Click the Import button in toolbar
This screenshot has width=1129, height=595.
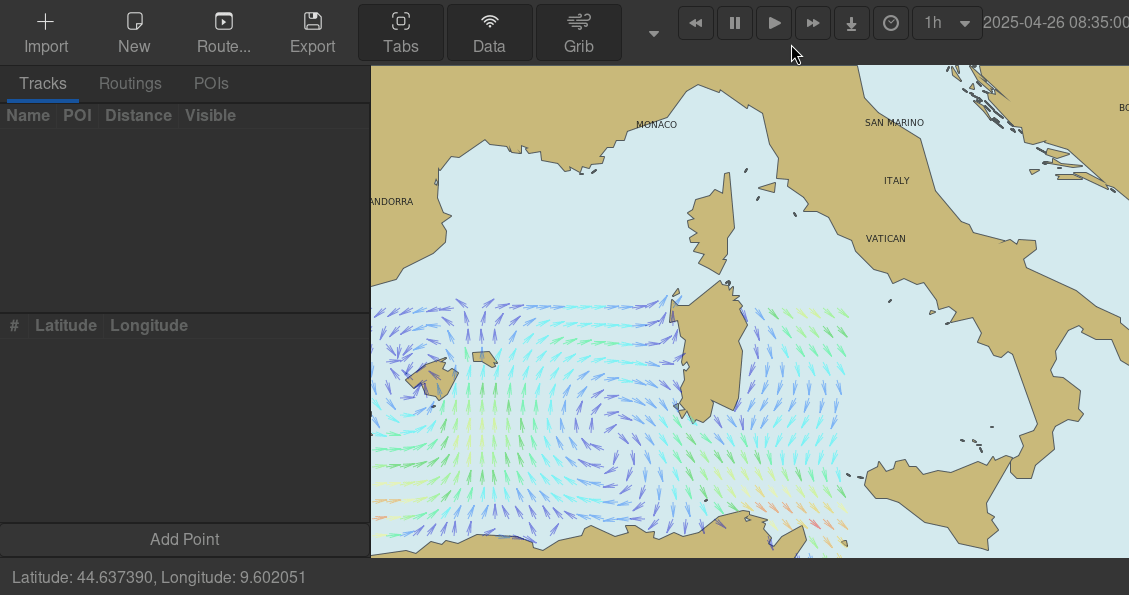coord(46,33)
